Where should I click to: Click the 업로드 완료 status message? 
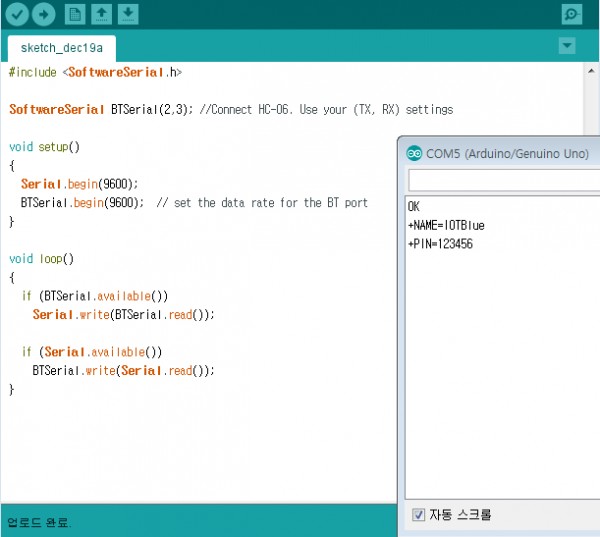point(39,522)
